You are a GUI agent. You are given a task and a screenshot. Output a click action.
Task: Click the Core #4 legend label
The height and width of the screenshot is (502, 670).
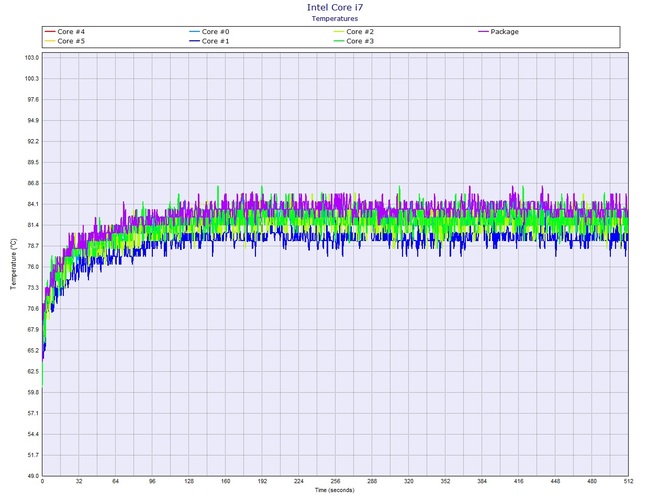[x=71, y=32]
